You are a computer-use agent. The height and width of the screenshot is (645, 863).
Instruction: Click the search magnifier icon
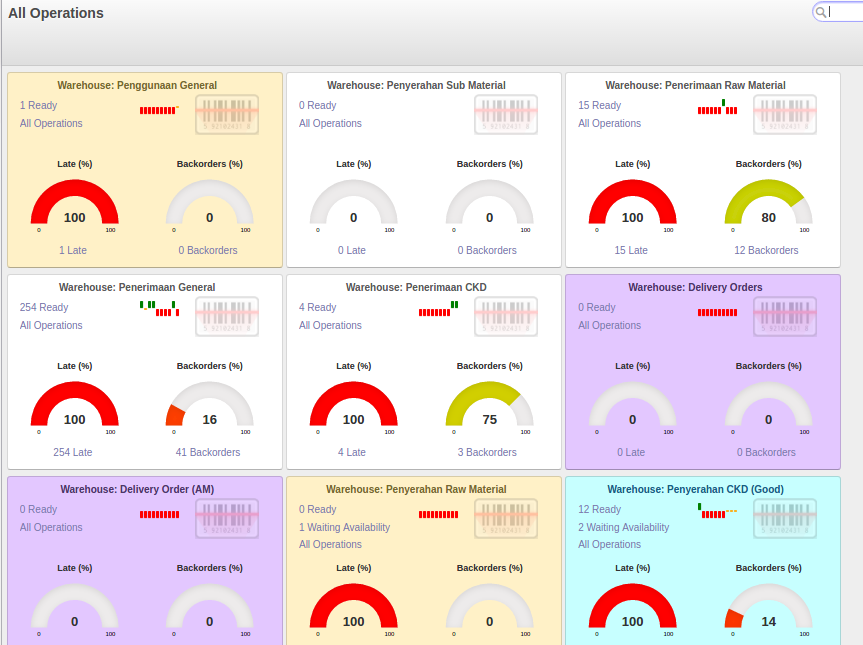pyautogui.click(x=821, y=12)
